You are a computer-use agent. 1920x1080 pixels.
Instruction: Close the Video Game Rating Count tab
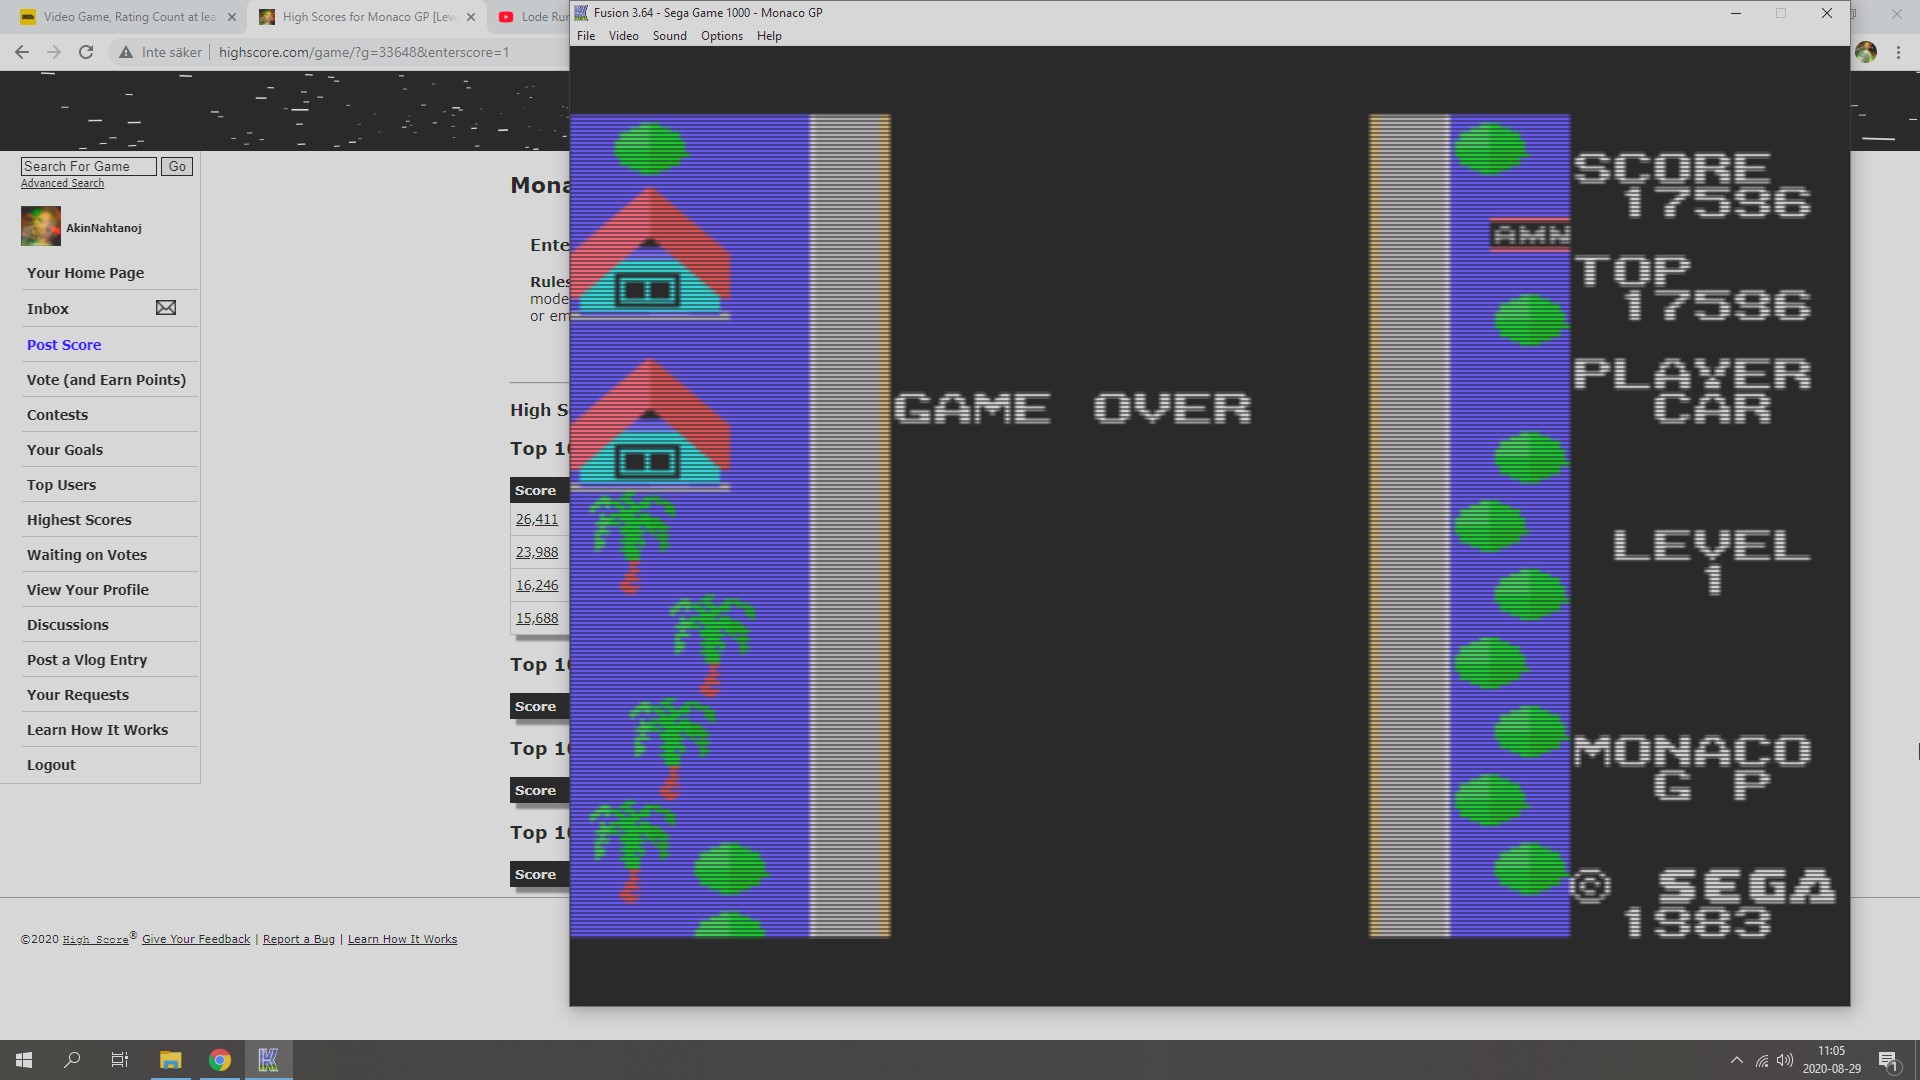click(232, 17)
